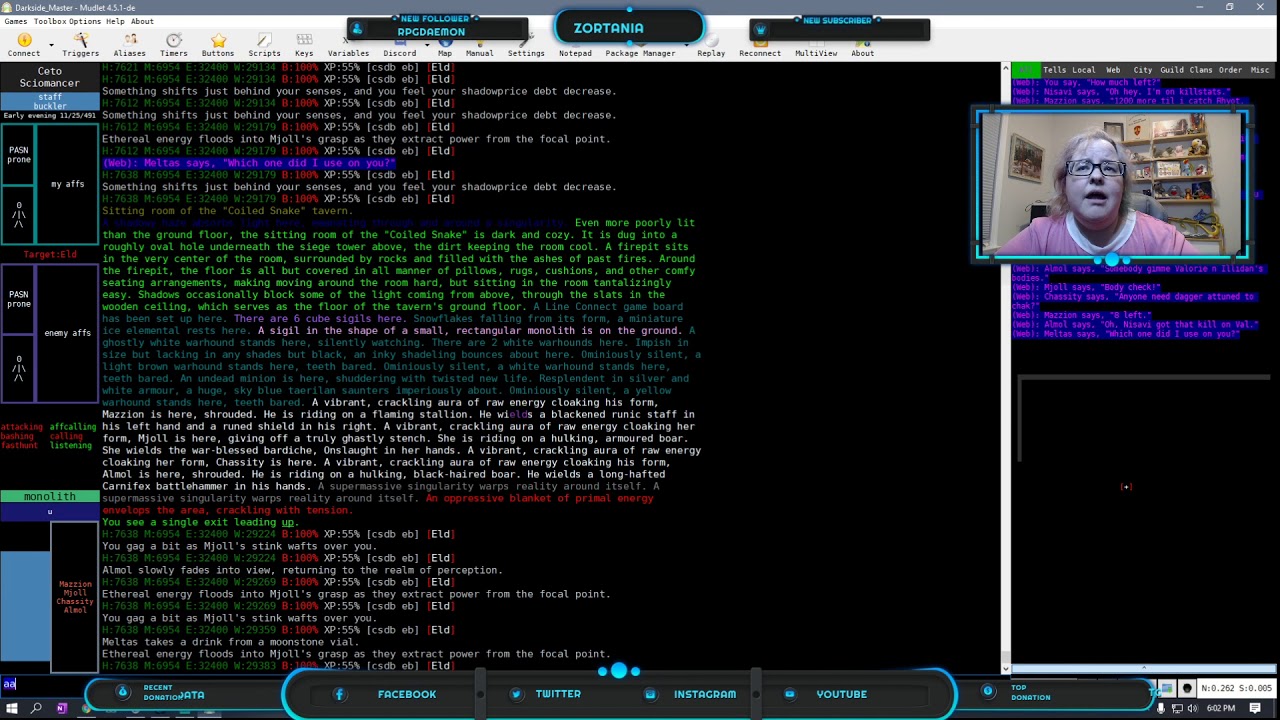Image resolution: width=1280 pixels, height=720 pixels.
Task: Open the Scripts editor
Action: 264,45
